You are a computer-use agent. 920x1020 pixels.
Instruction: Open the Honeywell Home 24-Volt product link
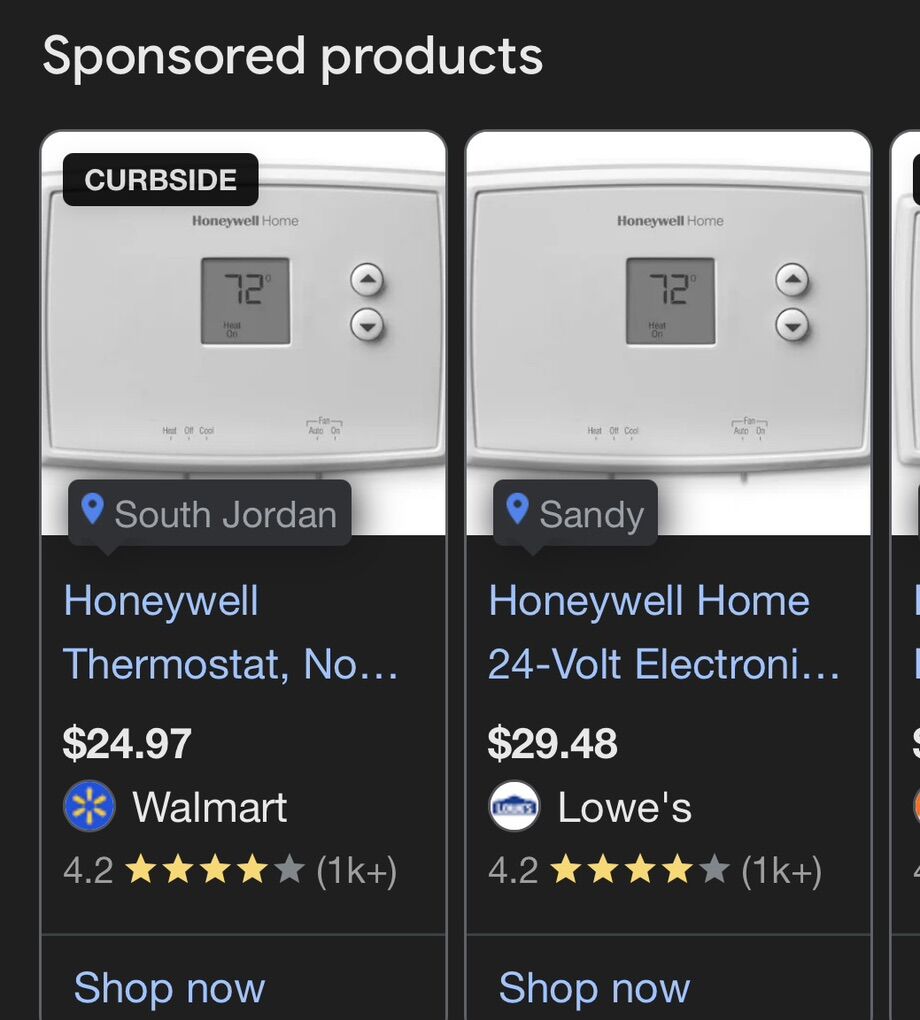pyautogui.click(x=663, y=632)
